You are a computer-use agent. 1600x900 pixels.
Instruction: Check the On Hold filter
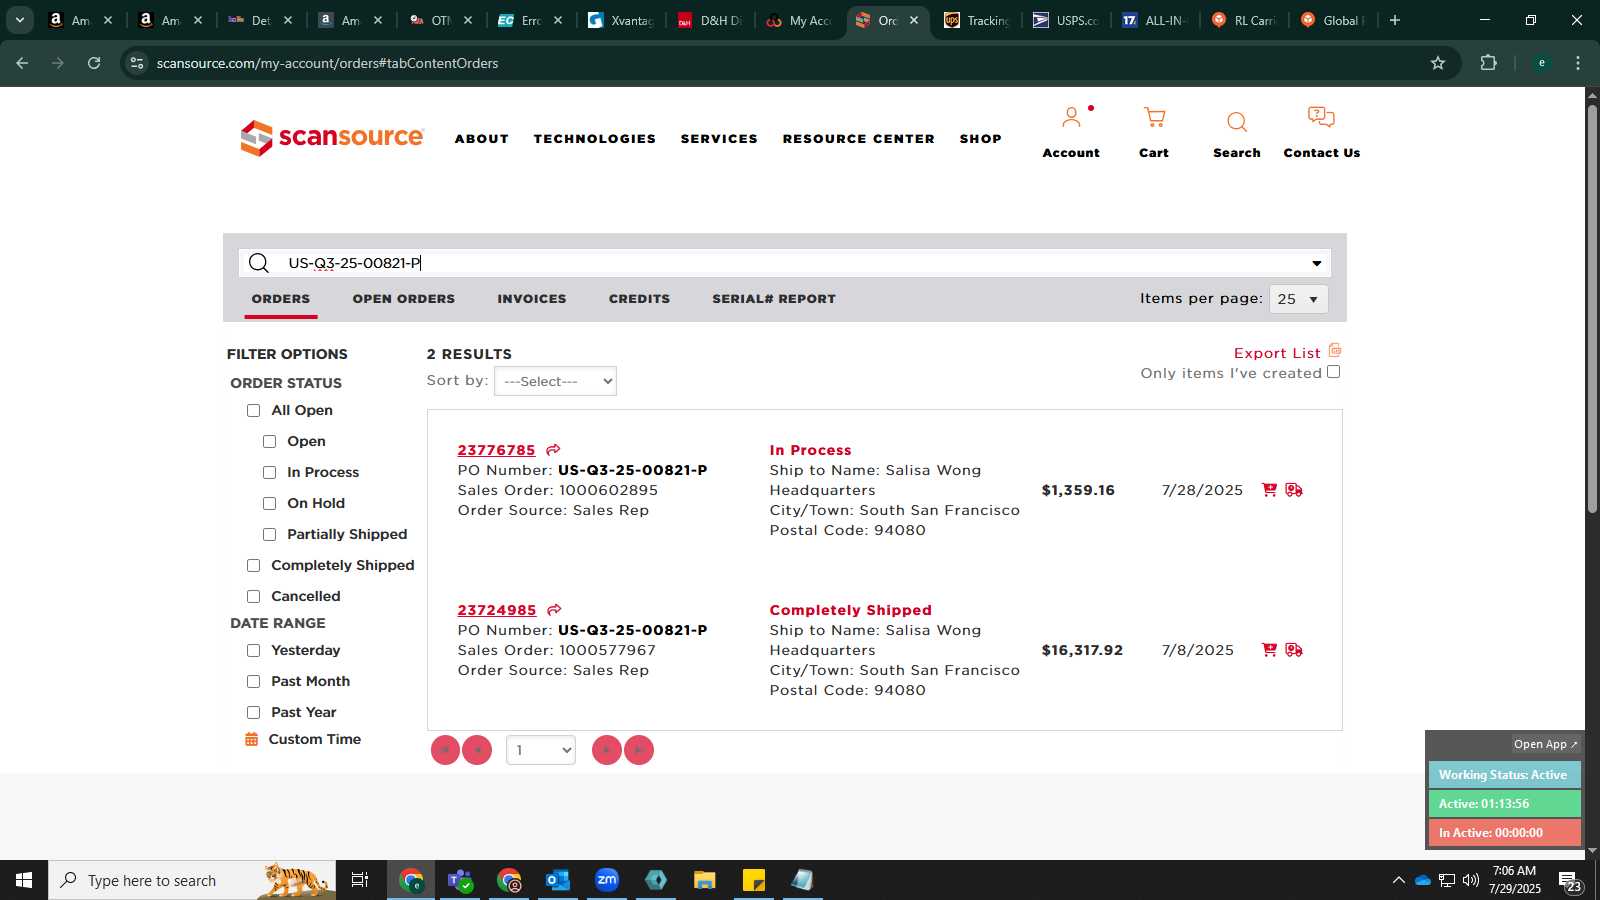[x=269, y=504]
